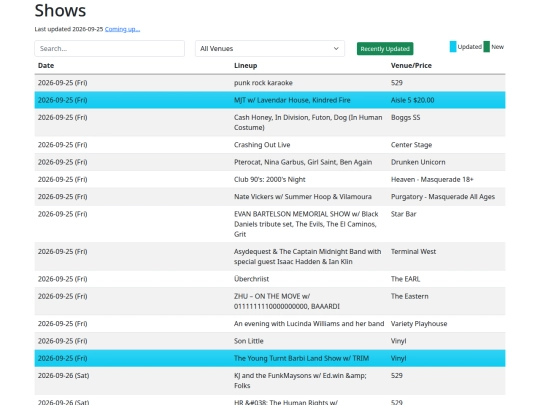Click the Date column header

click(46, 65)
